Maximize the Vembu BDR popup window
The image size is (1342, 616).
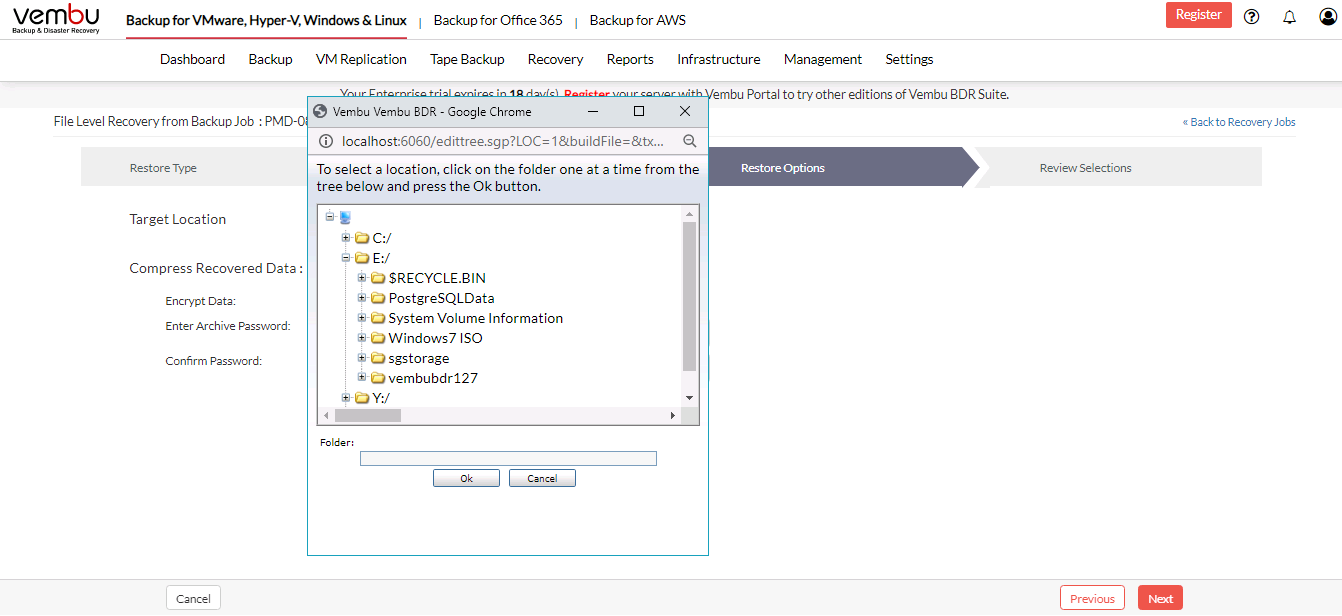pyautogui.click(x=639, y=111)
